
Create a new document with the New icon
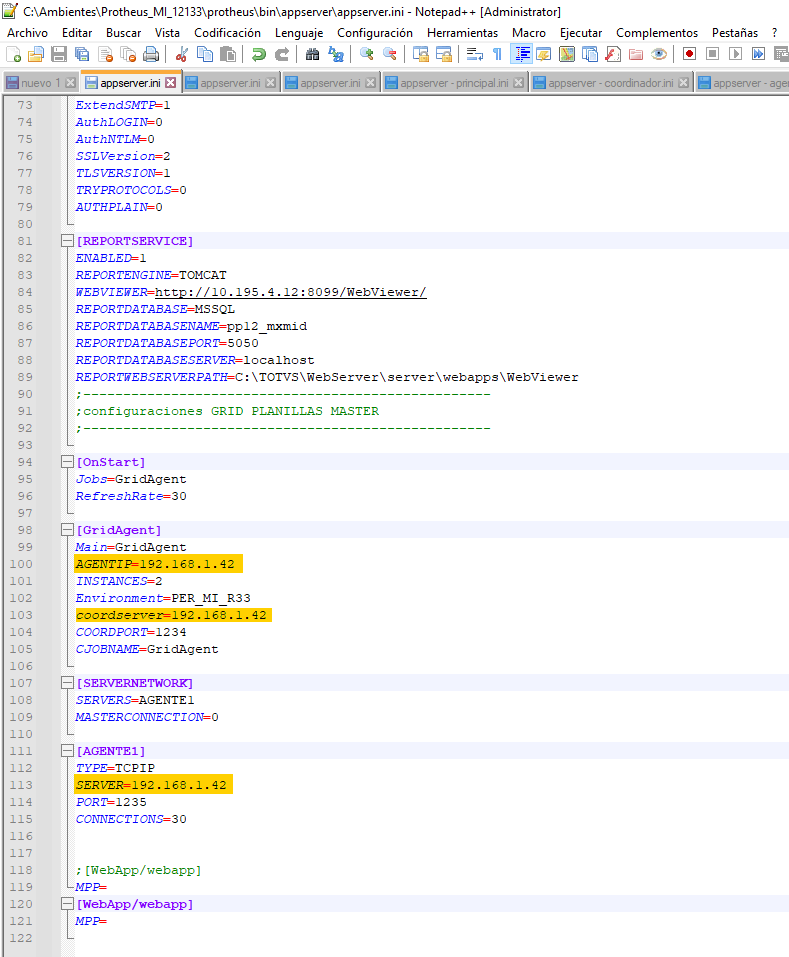tap(13, 54)
